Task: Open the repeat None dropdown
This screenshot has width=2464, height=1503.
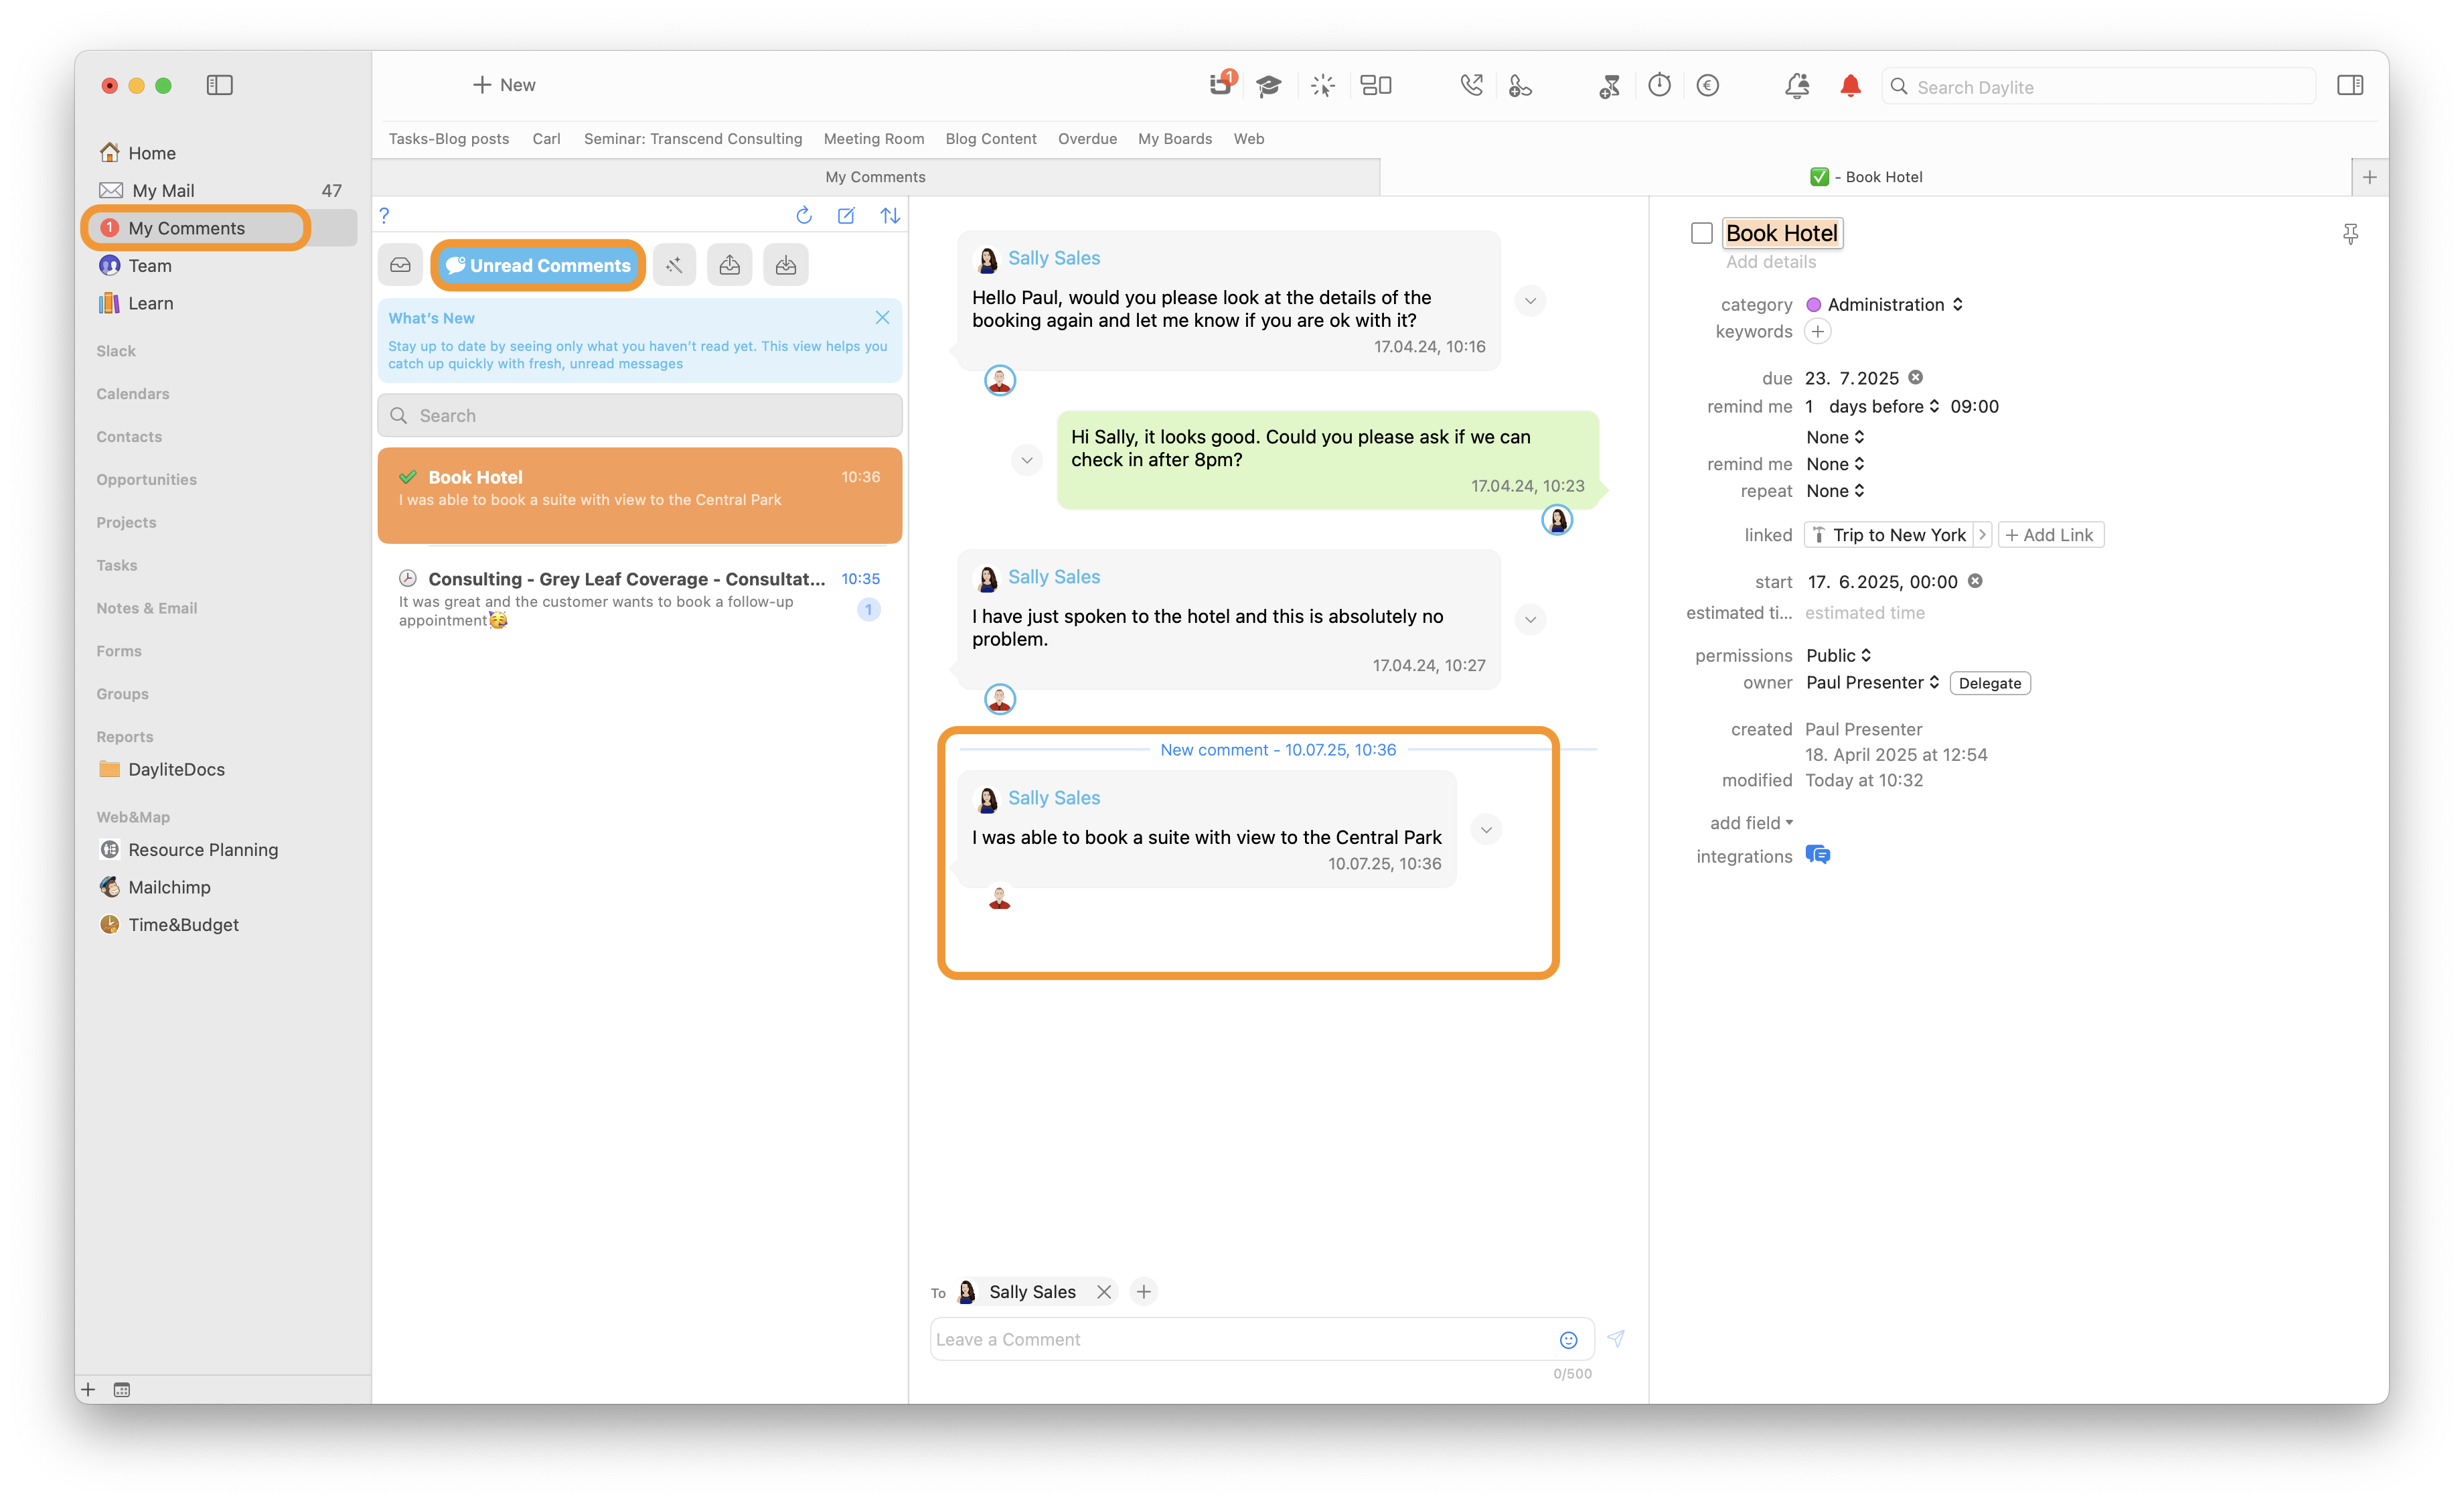Action: [x=1834, y=490]
